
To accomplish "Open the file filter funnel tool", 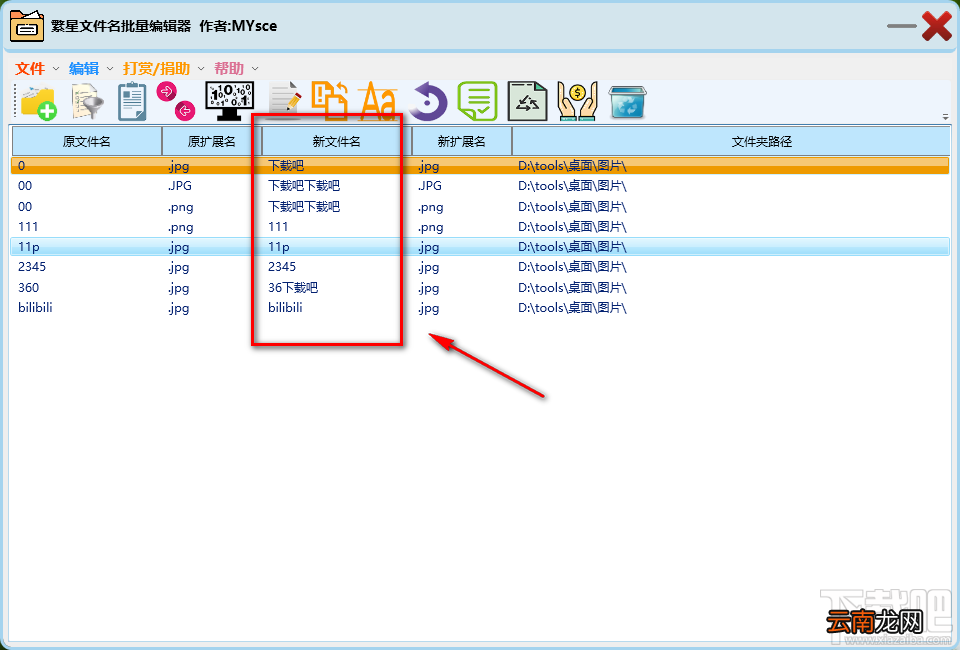I will 87,102.
